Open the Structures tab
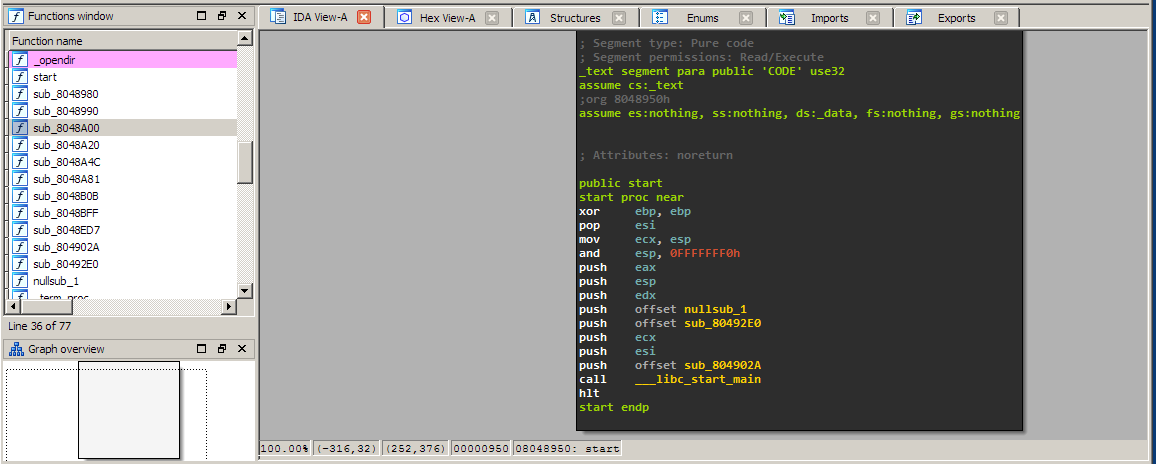The height and width of the screenshot is (464, 1156). [x=575, y=18]
